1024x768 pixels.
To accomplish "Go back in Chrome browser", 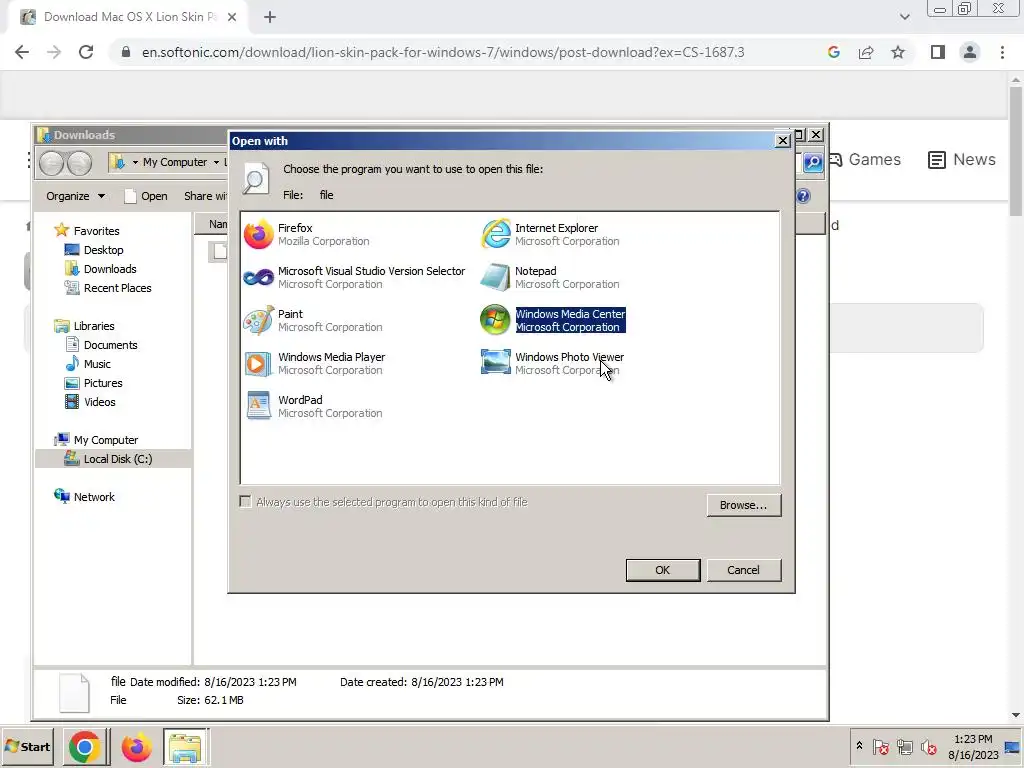I will click(x=22, y=52).
